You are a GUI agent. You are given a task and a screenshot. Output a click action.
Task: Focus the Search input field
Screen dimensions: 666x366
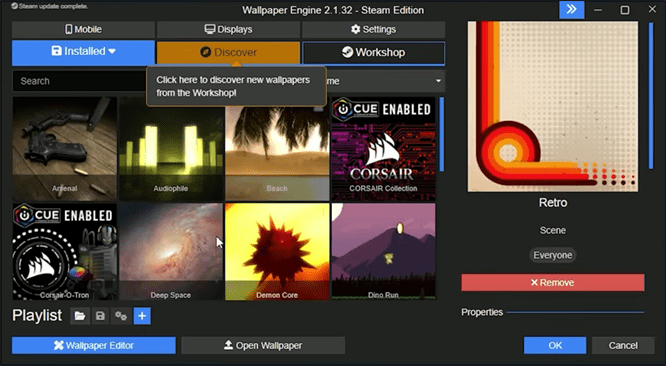(80, 81)
